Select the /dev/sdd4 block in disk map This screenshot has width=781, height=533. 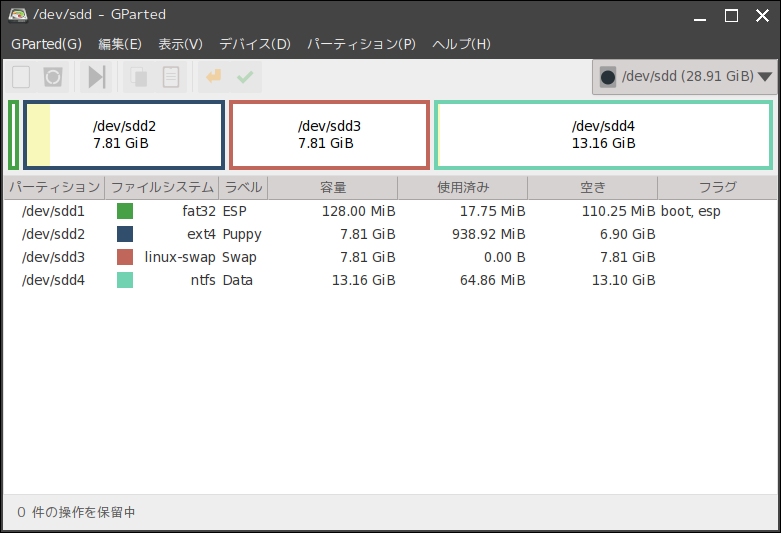tap(603, 135)
